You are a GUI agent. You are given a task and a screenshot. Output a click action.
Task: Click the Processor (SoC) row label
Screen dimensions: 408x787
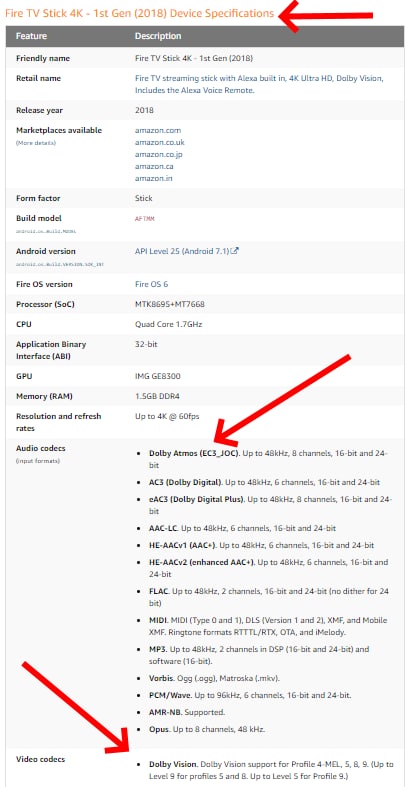tap(46, 304)
